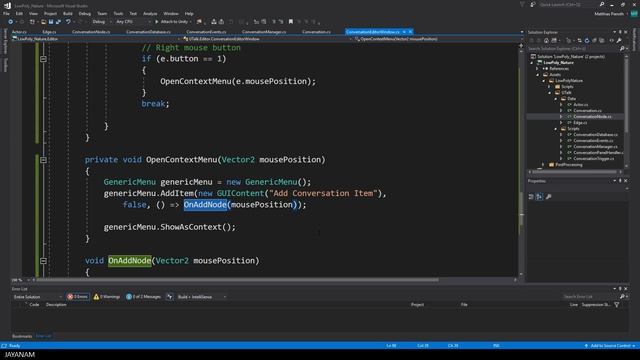Click the Visual Studio logo icon
Screen dimensions: 640x360
point(7,5)
